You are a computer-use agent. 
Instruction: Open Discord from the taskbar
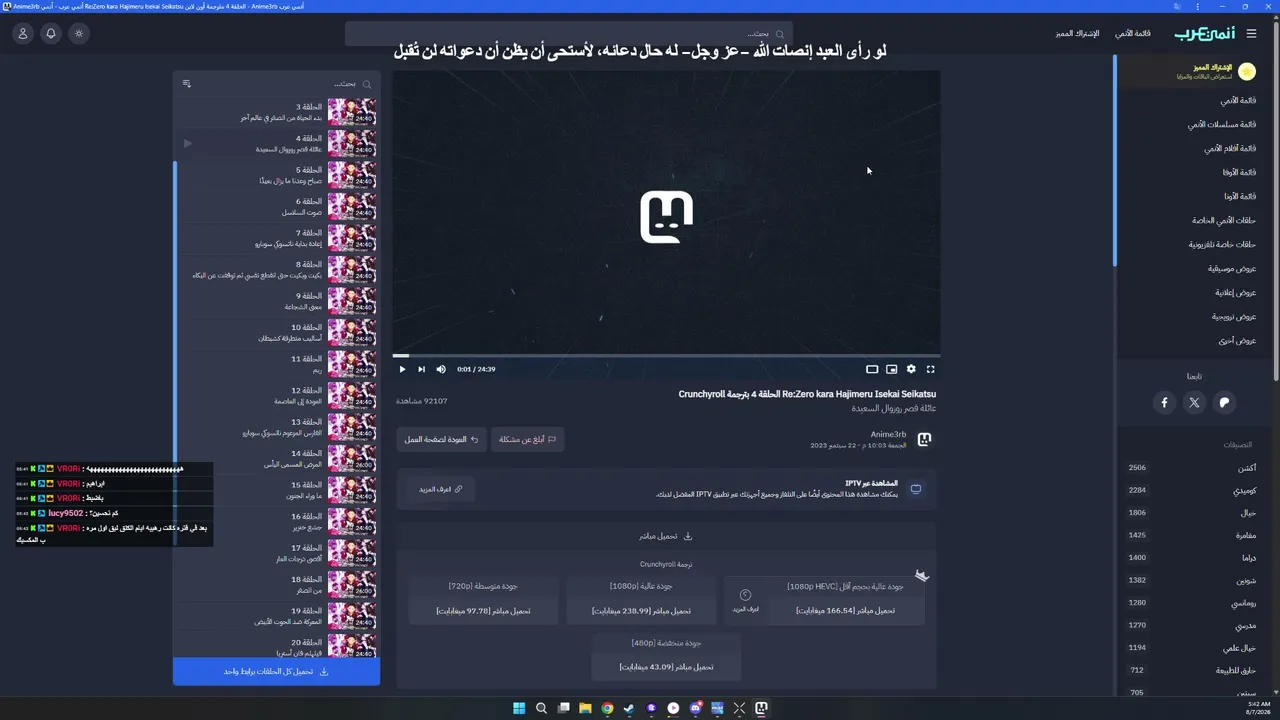pyautogui.click(x=695, y=708)
